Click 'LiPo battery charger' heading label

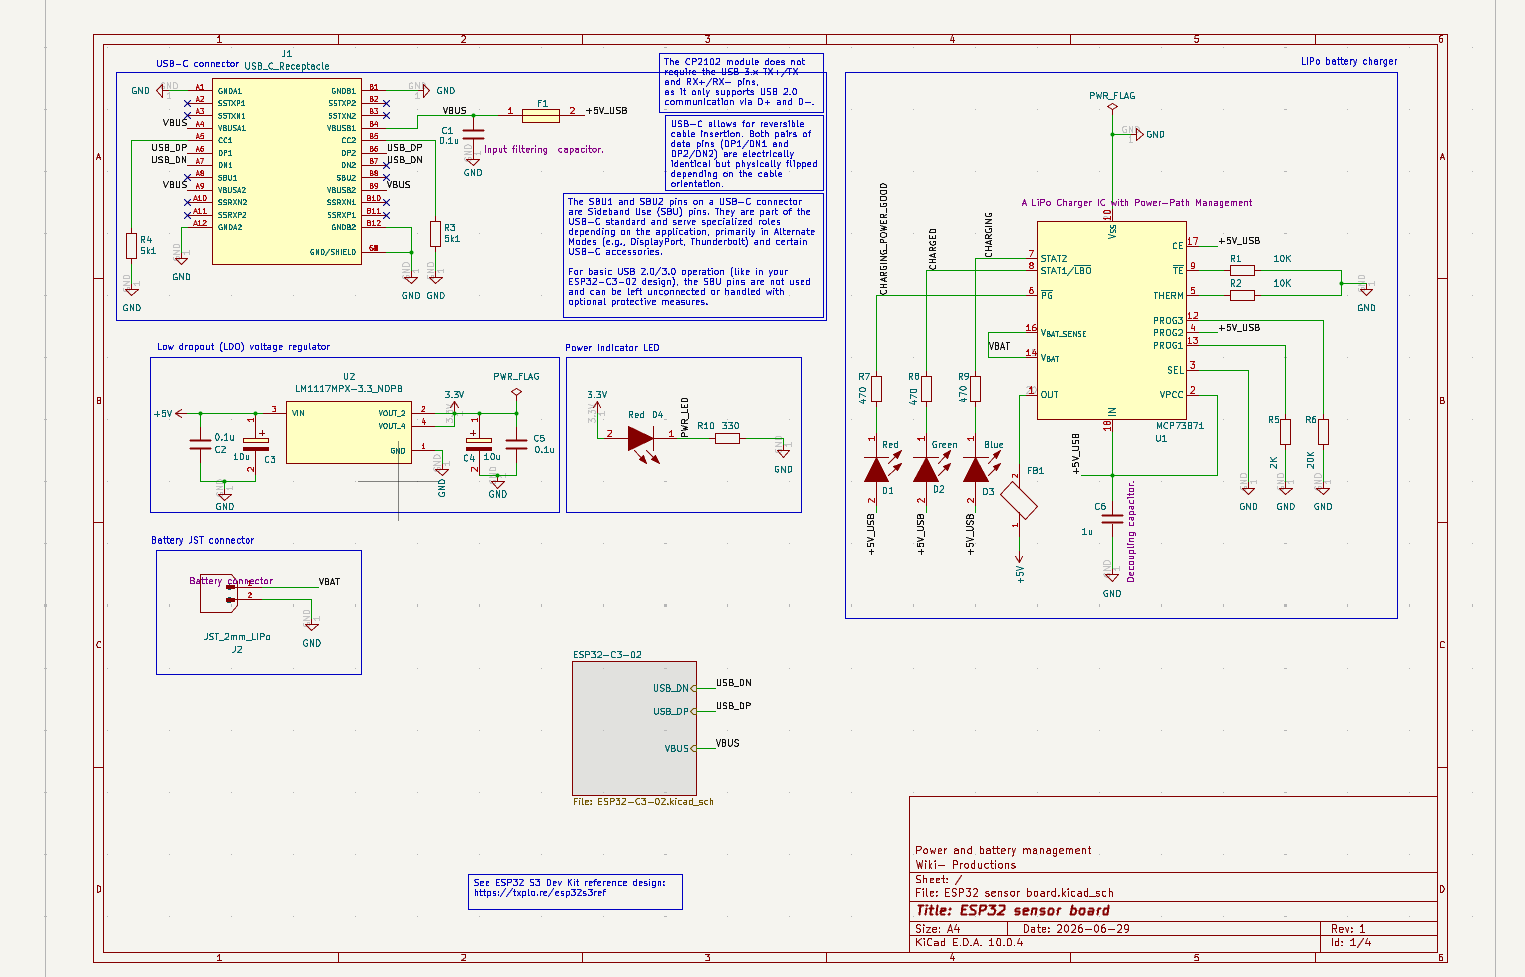1349,61
